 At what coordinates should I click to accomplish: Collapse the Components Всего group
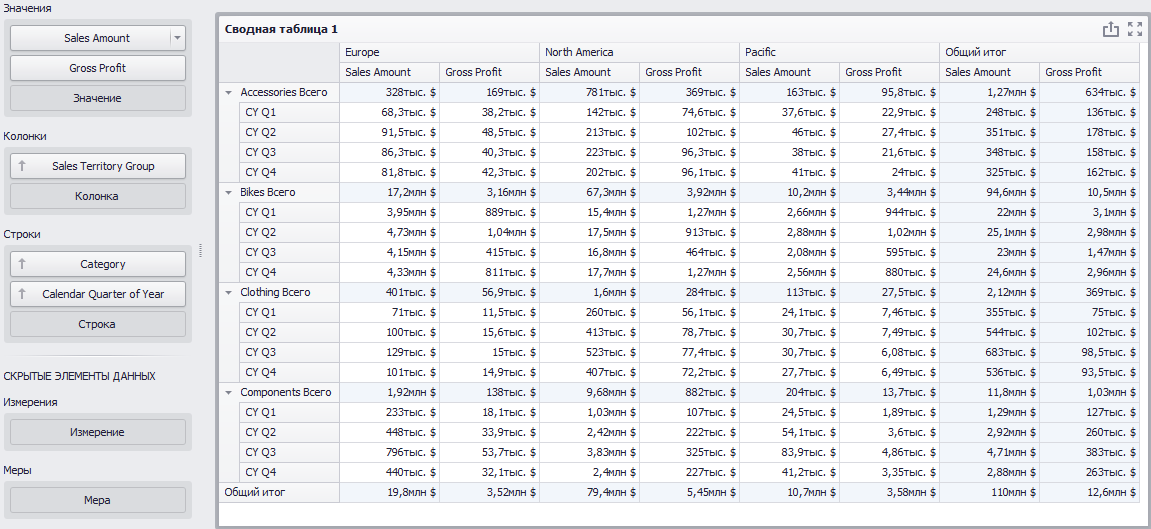(228, 393)
